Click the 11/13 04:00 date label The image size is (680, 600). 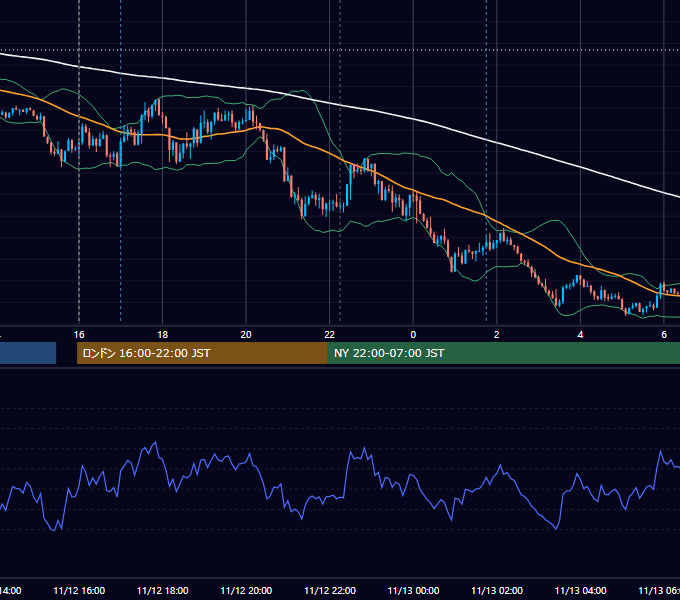(x=580, y=590)
